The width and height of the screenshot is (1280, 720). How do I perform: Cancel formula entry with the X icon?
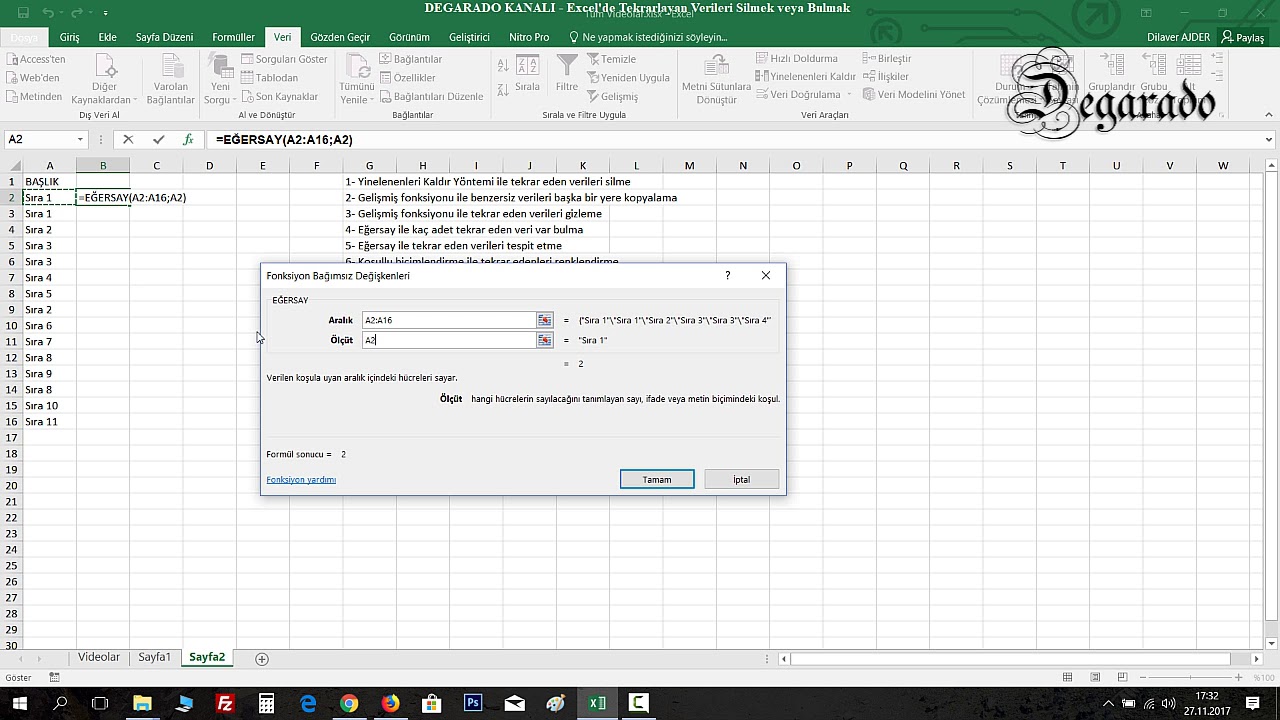click(x=129, y=140)
